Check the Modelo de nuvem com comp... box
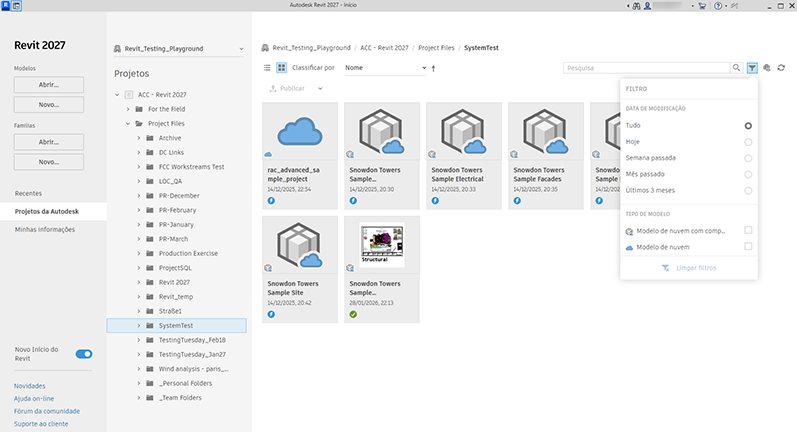Image resolution: width=797 pixels, height=432 pixels. point(748,230)
